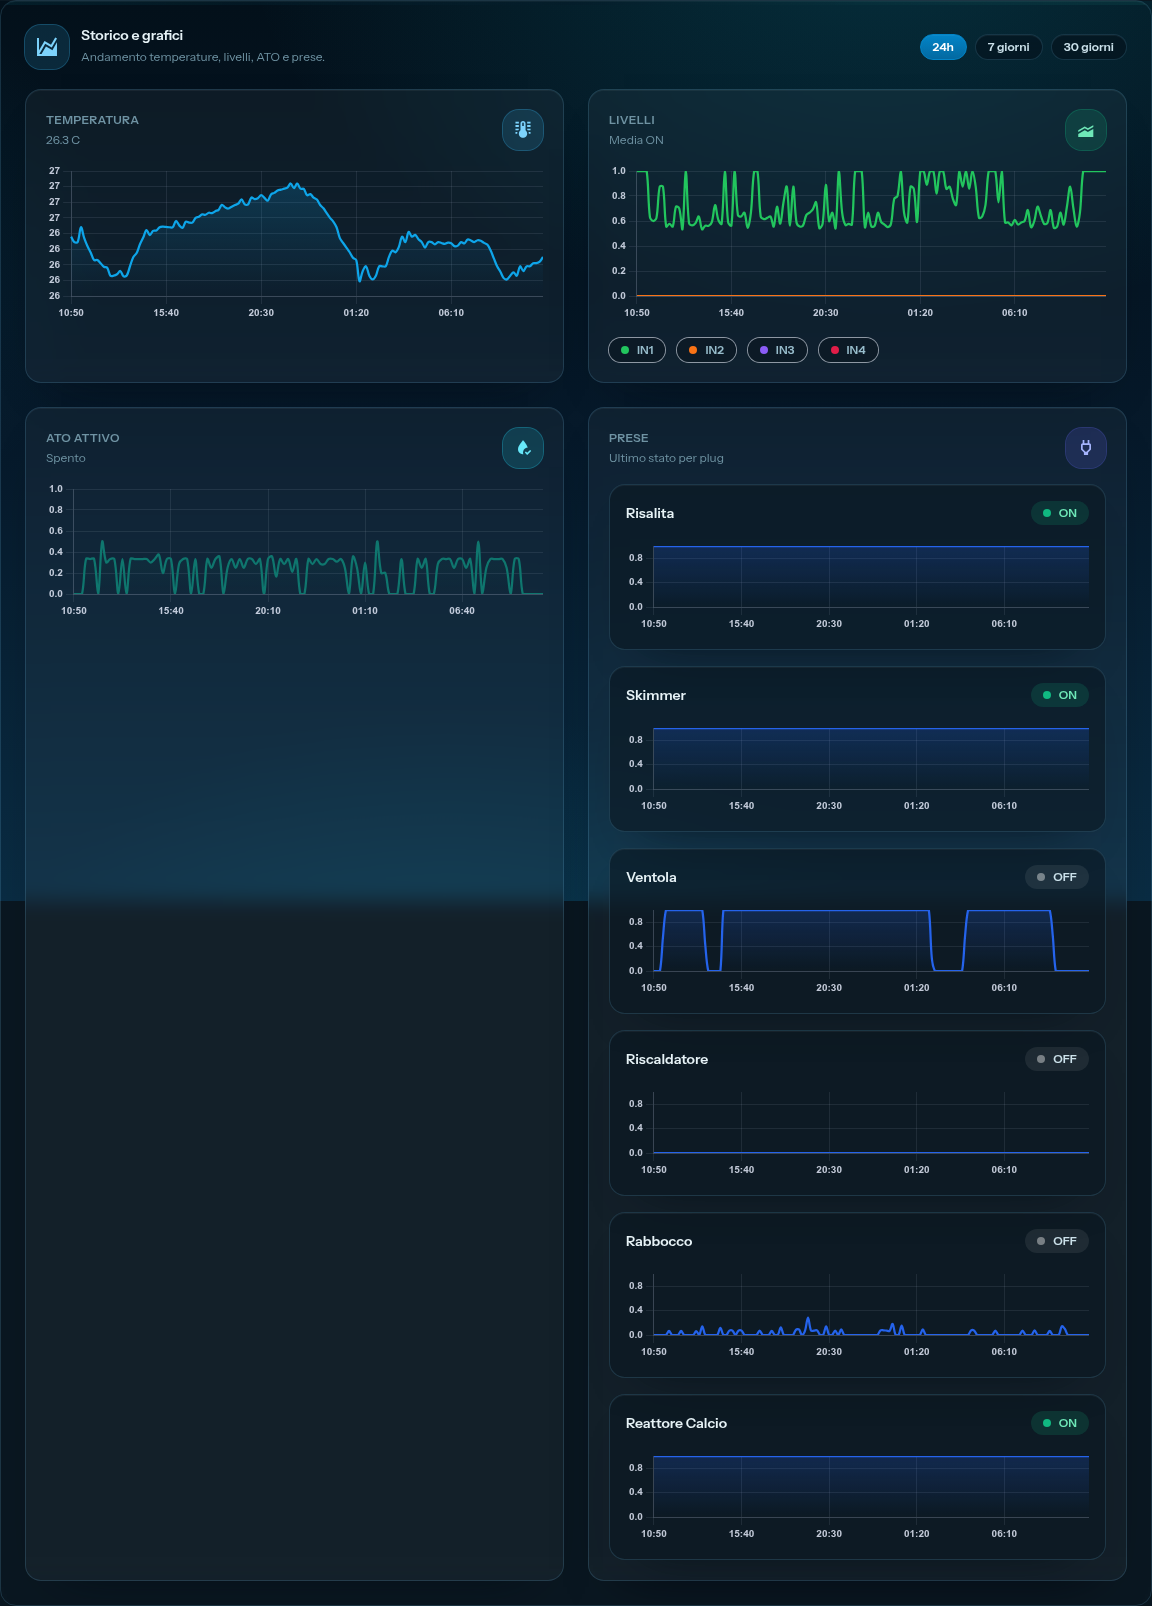
Task: Click the Temperatura line chart
Action: pos(295,243)
